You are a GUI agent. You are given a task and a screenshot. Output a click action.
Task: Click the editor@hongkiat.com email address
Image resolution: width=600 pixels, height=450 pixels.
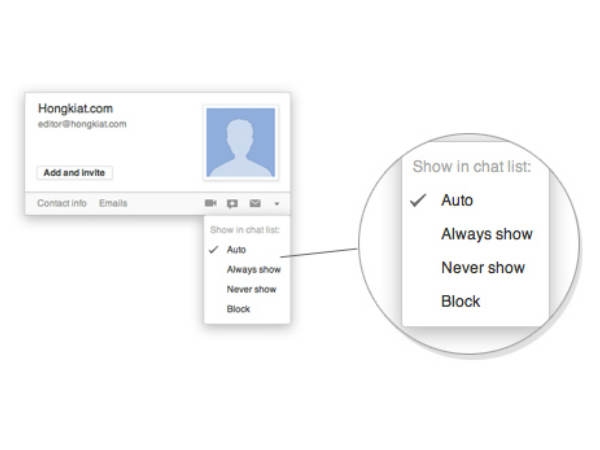[82, 124]
